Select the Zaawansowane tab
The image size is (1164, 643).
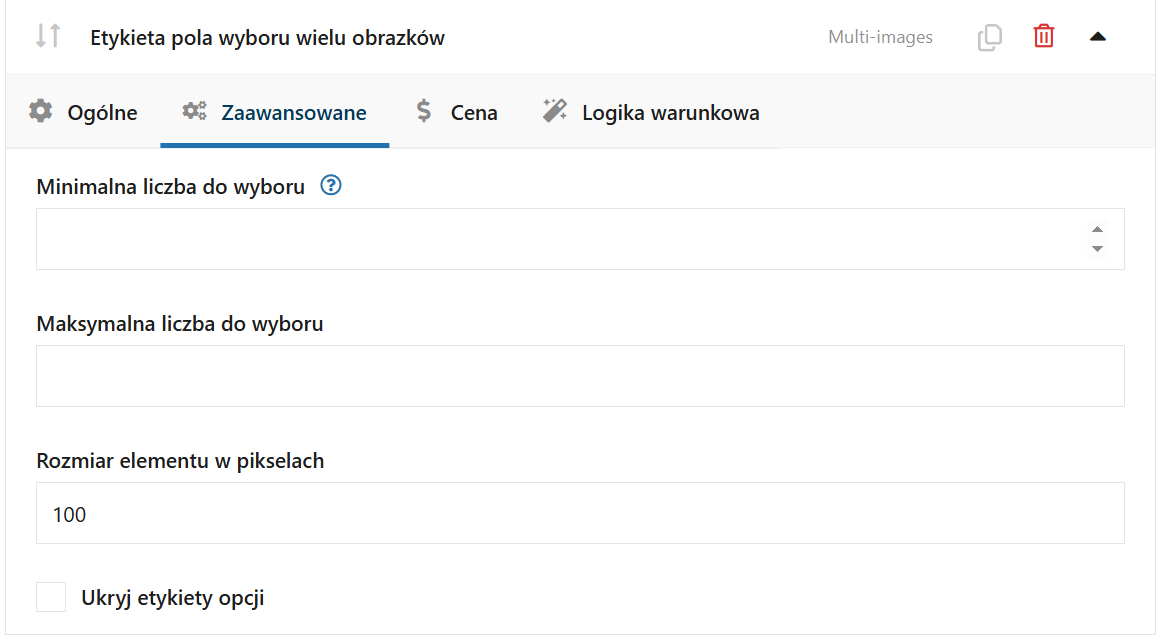point(294,113)
